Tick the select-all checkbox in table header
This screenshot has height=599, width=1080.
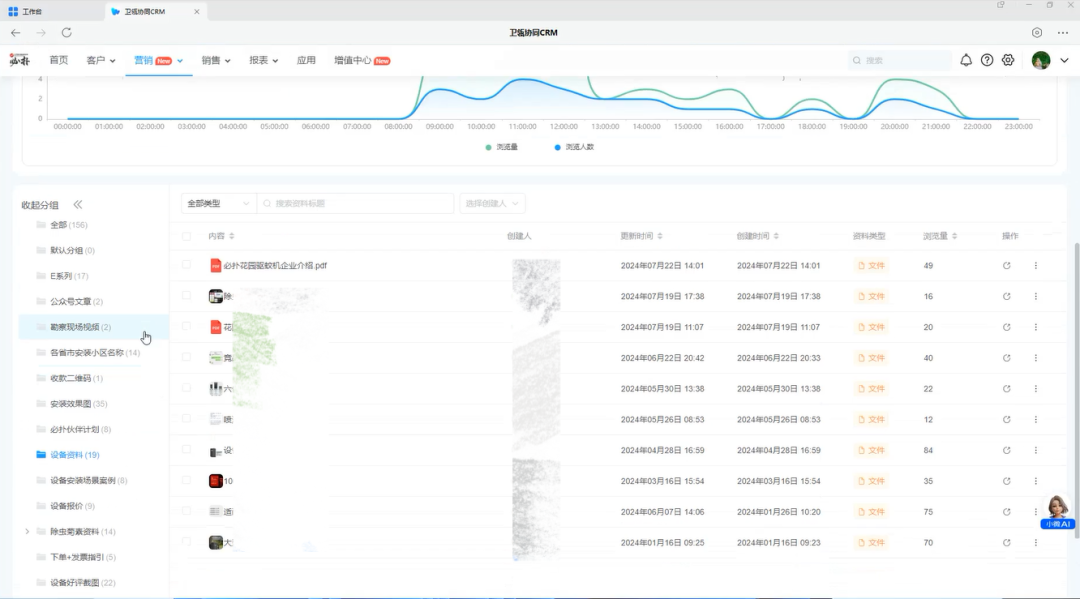tap(187, 236)
